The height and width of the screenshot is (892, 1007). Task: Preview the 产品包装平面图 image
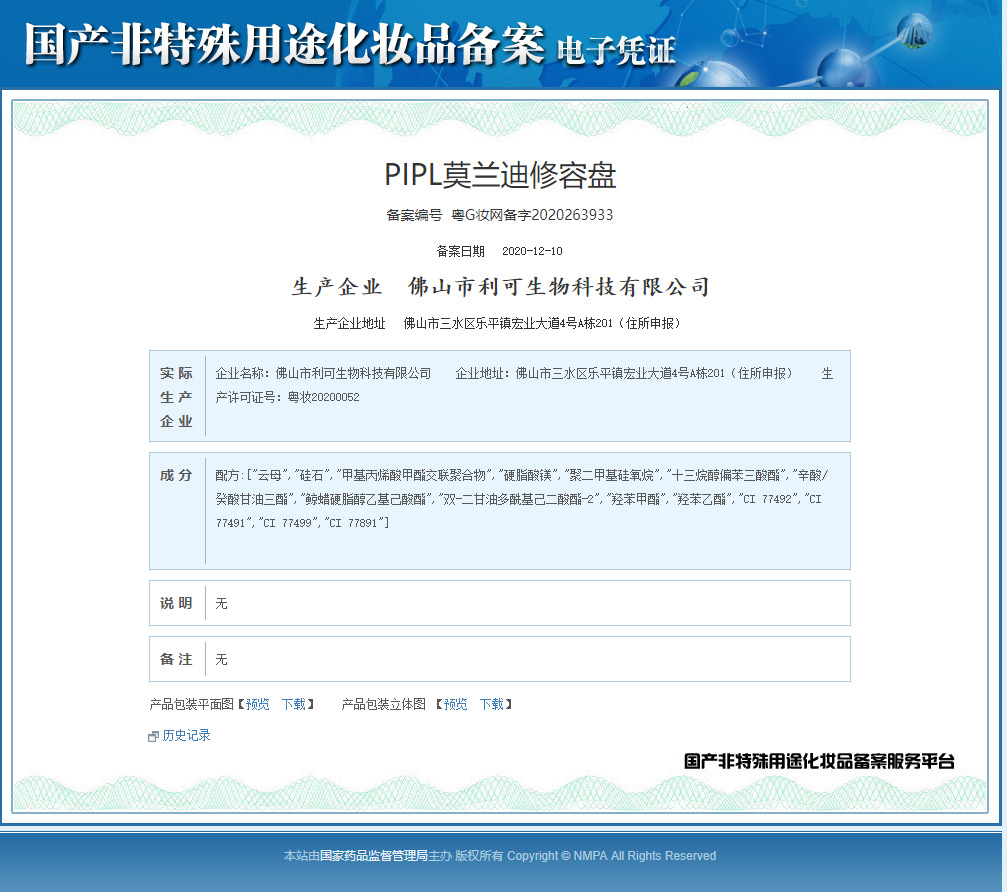[x=258, y=704]
